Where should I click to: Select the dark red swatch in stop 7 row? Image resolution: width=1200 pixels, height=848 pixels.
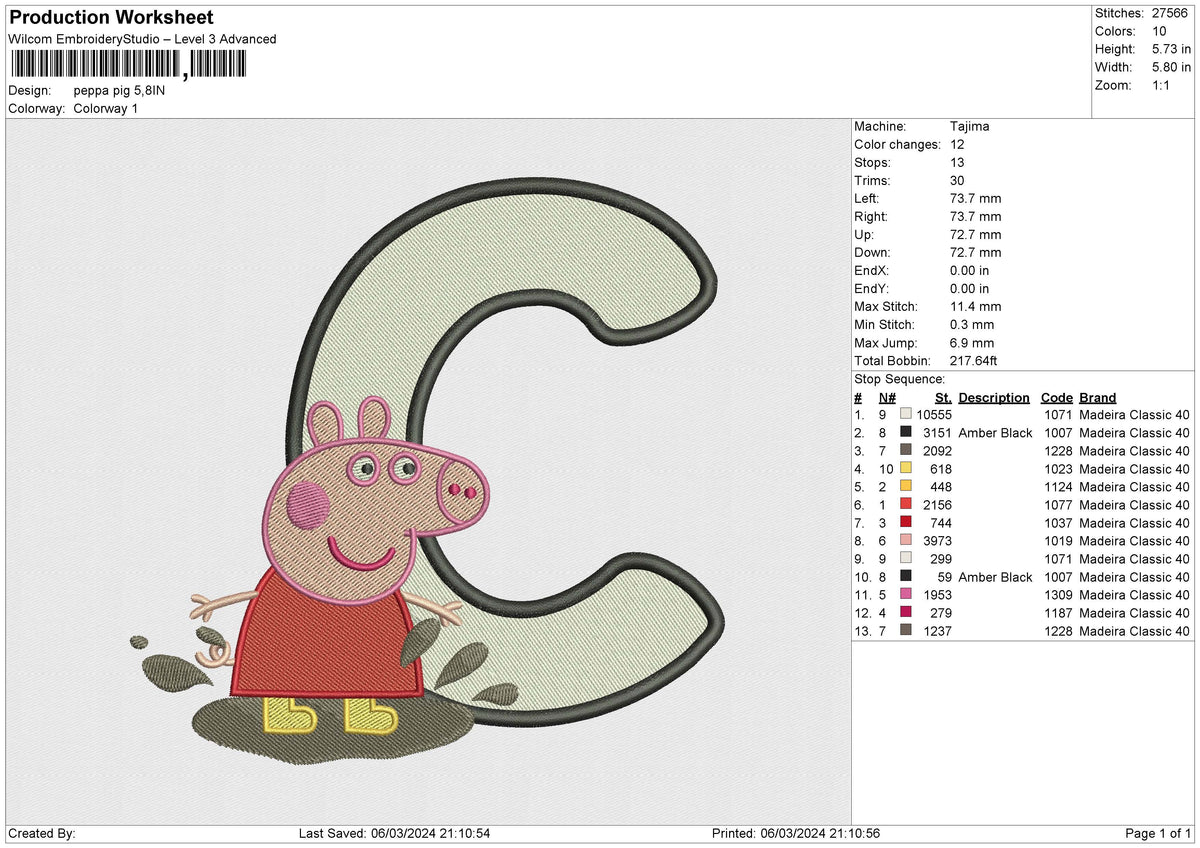click(x=906, y=522)
